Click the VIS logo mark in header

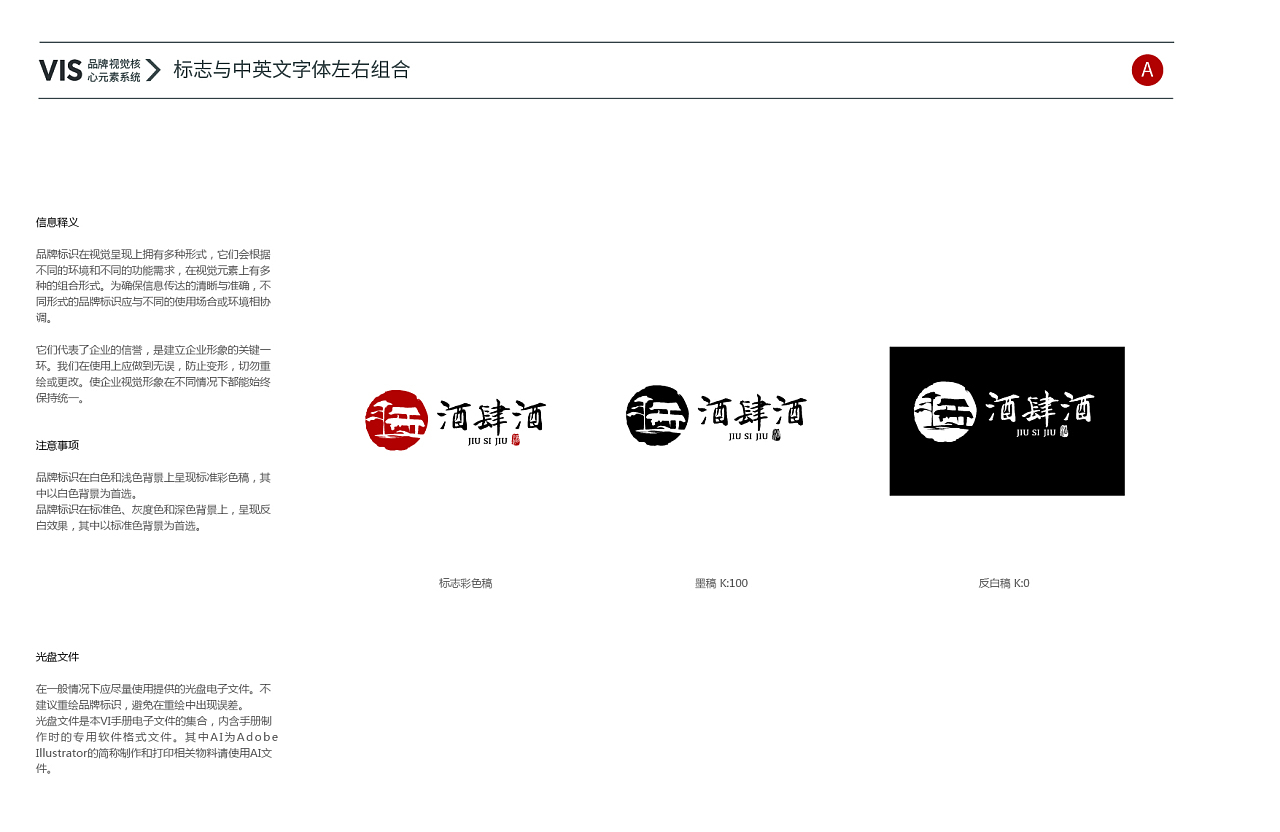pyautogui.click(x=60, y=70)
